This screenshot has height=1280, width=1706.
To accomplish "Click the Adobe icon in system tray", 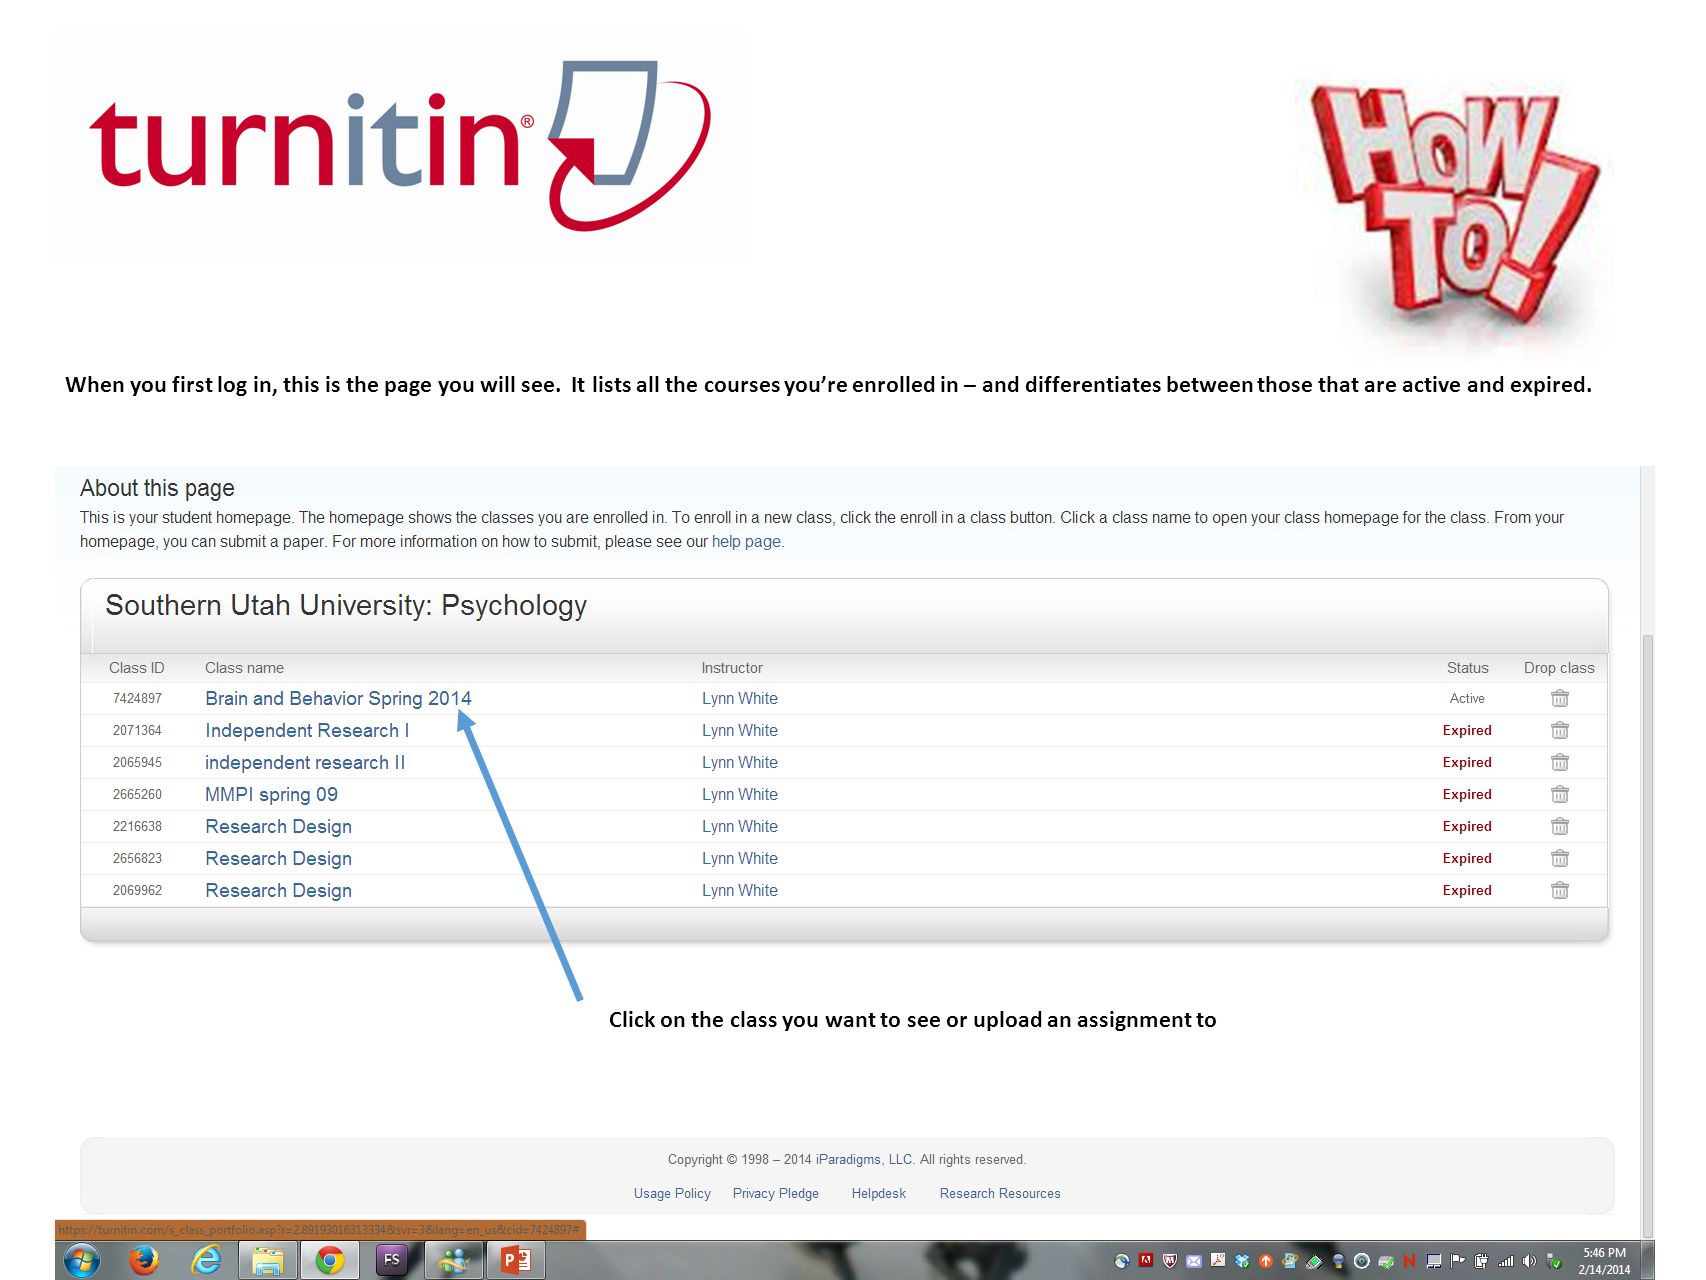I will [x=1146, y=1260].
